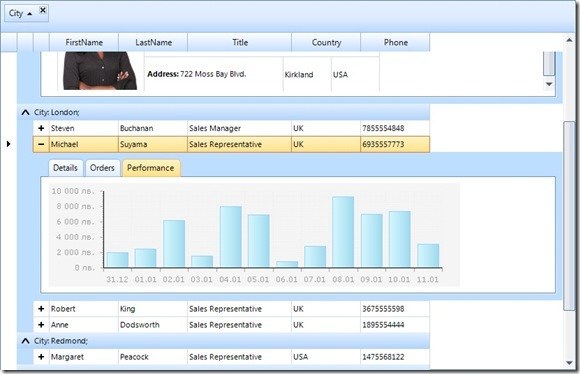Sort by the FirstName column header

pos(84,42)
